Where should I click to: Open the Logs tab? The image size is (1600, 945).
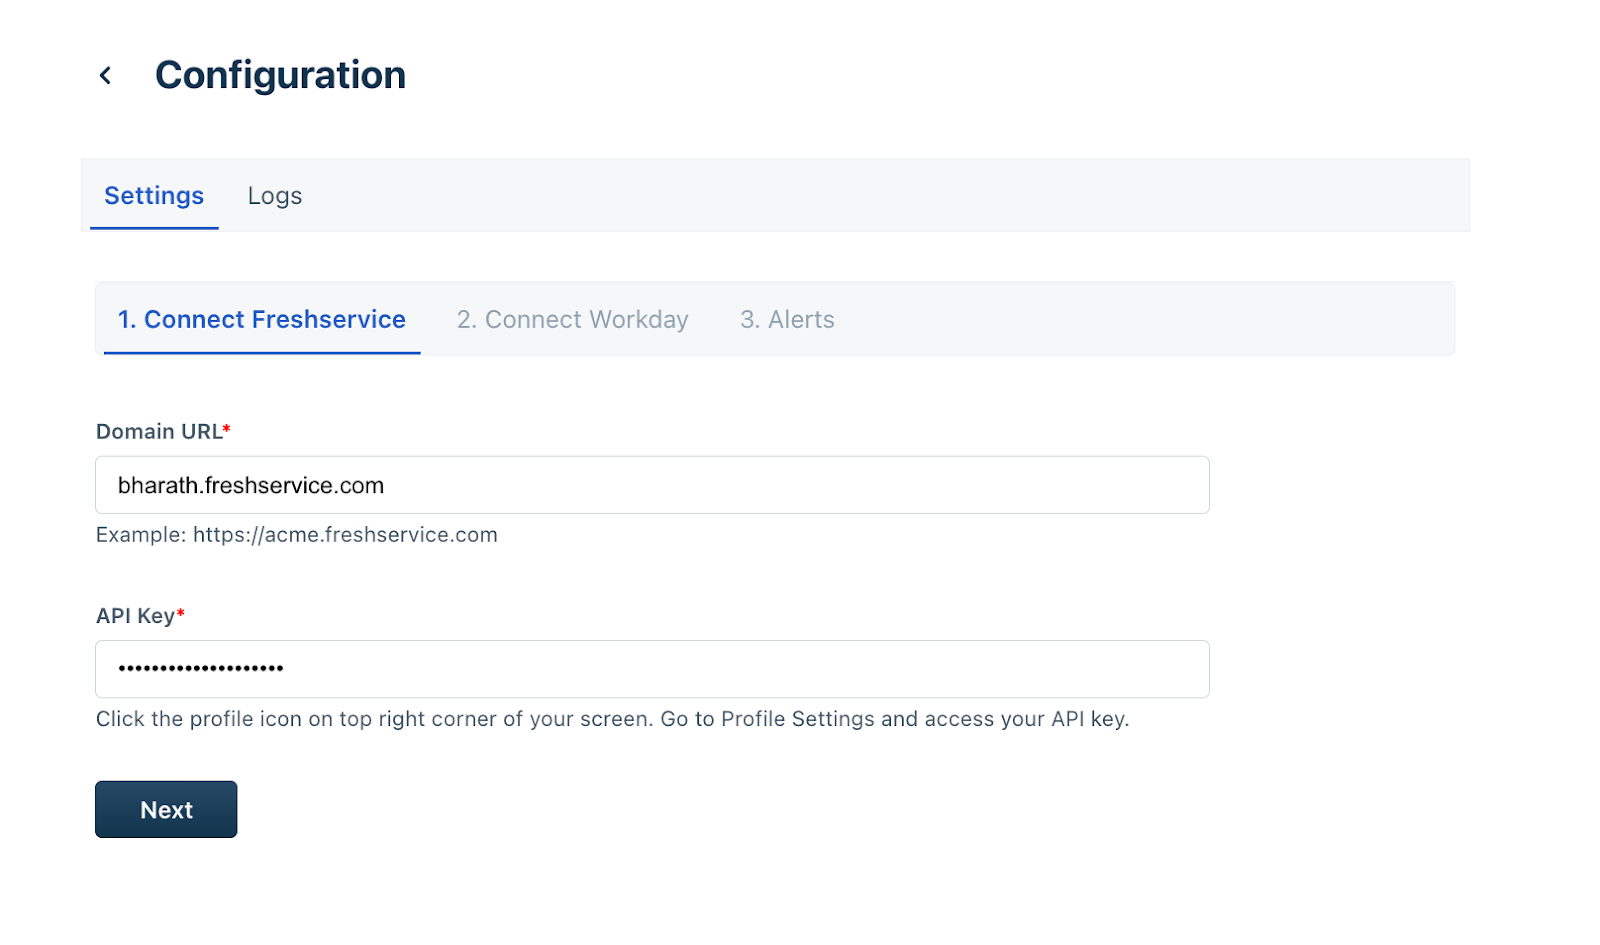(x=275, y=196)
